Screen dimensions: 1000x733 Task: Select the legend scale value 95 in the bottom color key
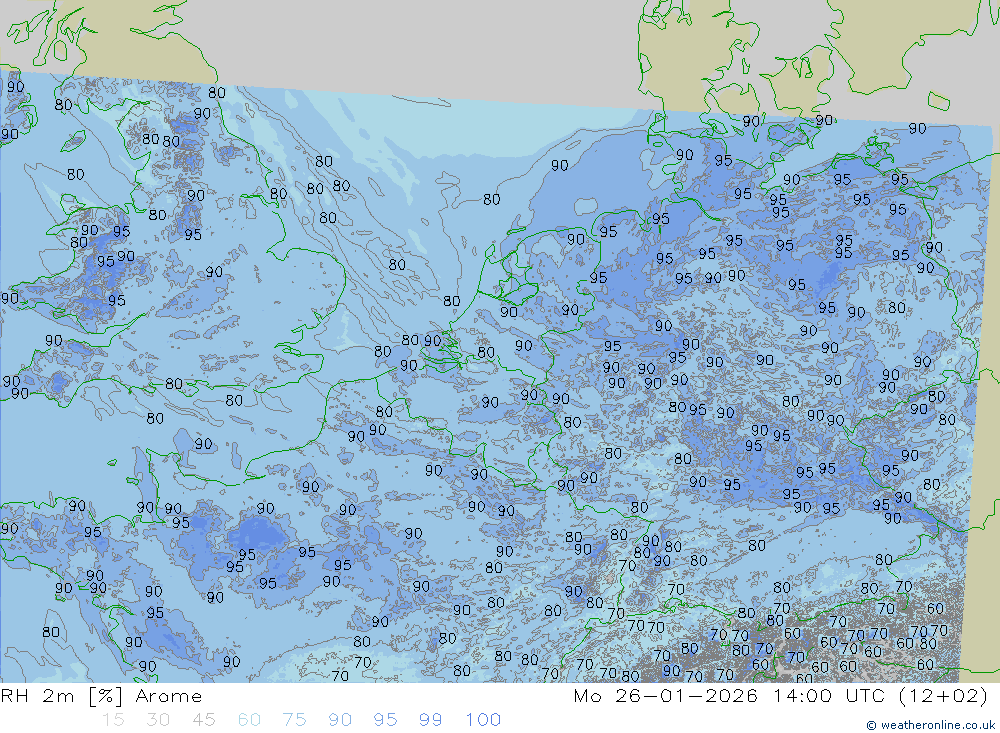pos(386,720)
